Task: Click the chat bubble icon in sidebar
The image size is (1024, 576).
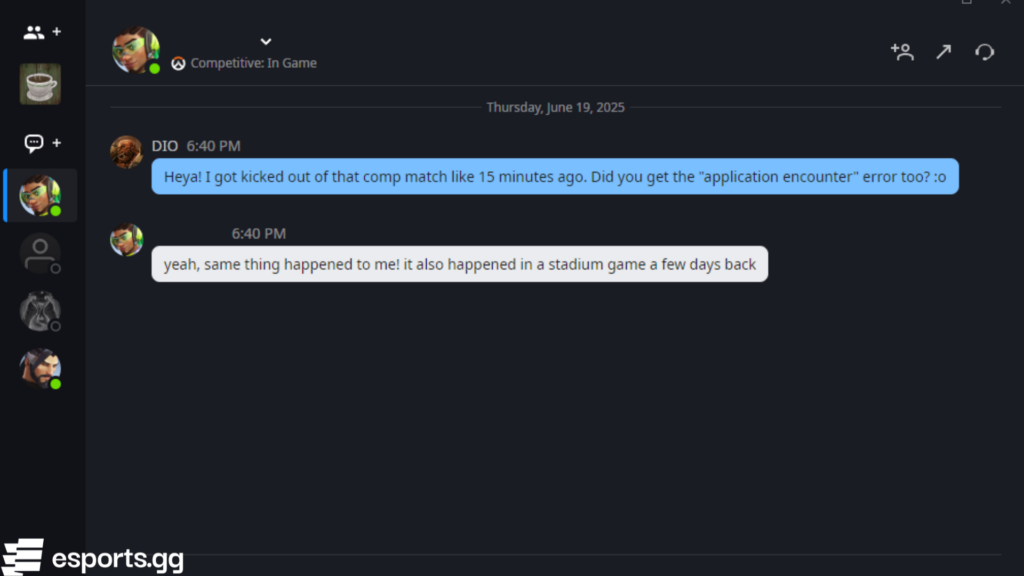Action: pos(34,143)
